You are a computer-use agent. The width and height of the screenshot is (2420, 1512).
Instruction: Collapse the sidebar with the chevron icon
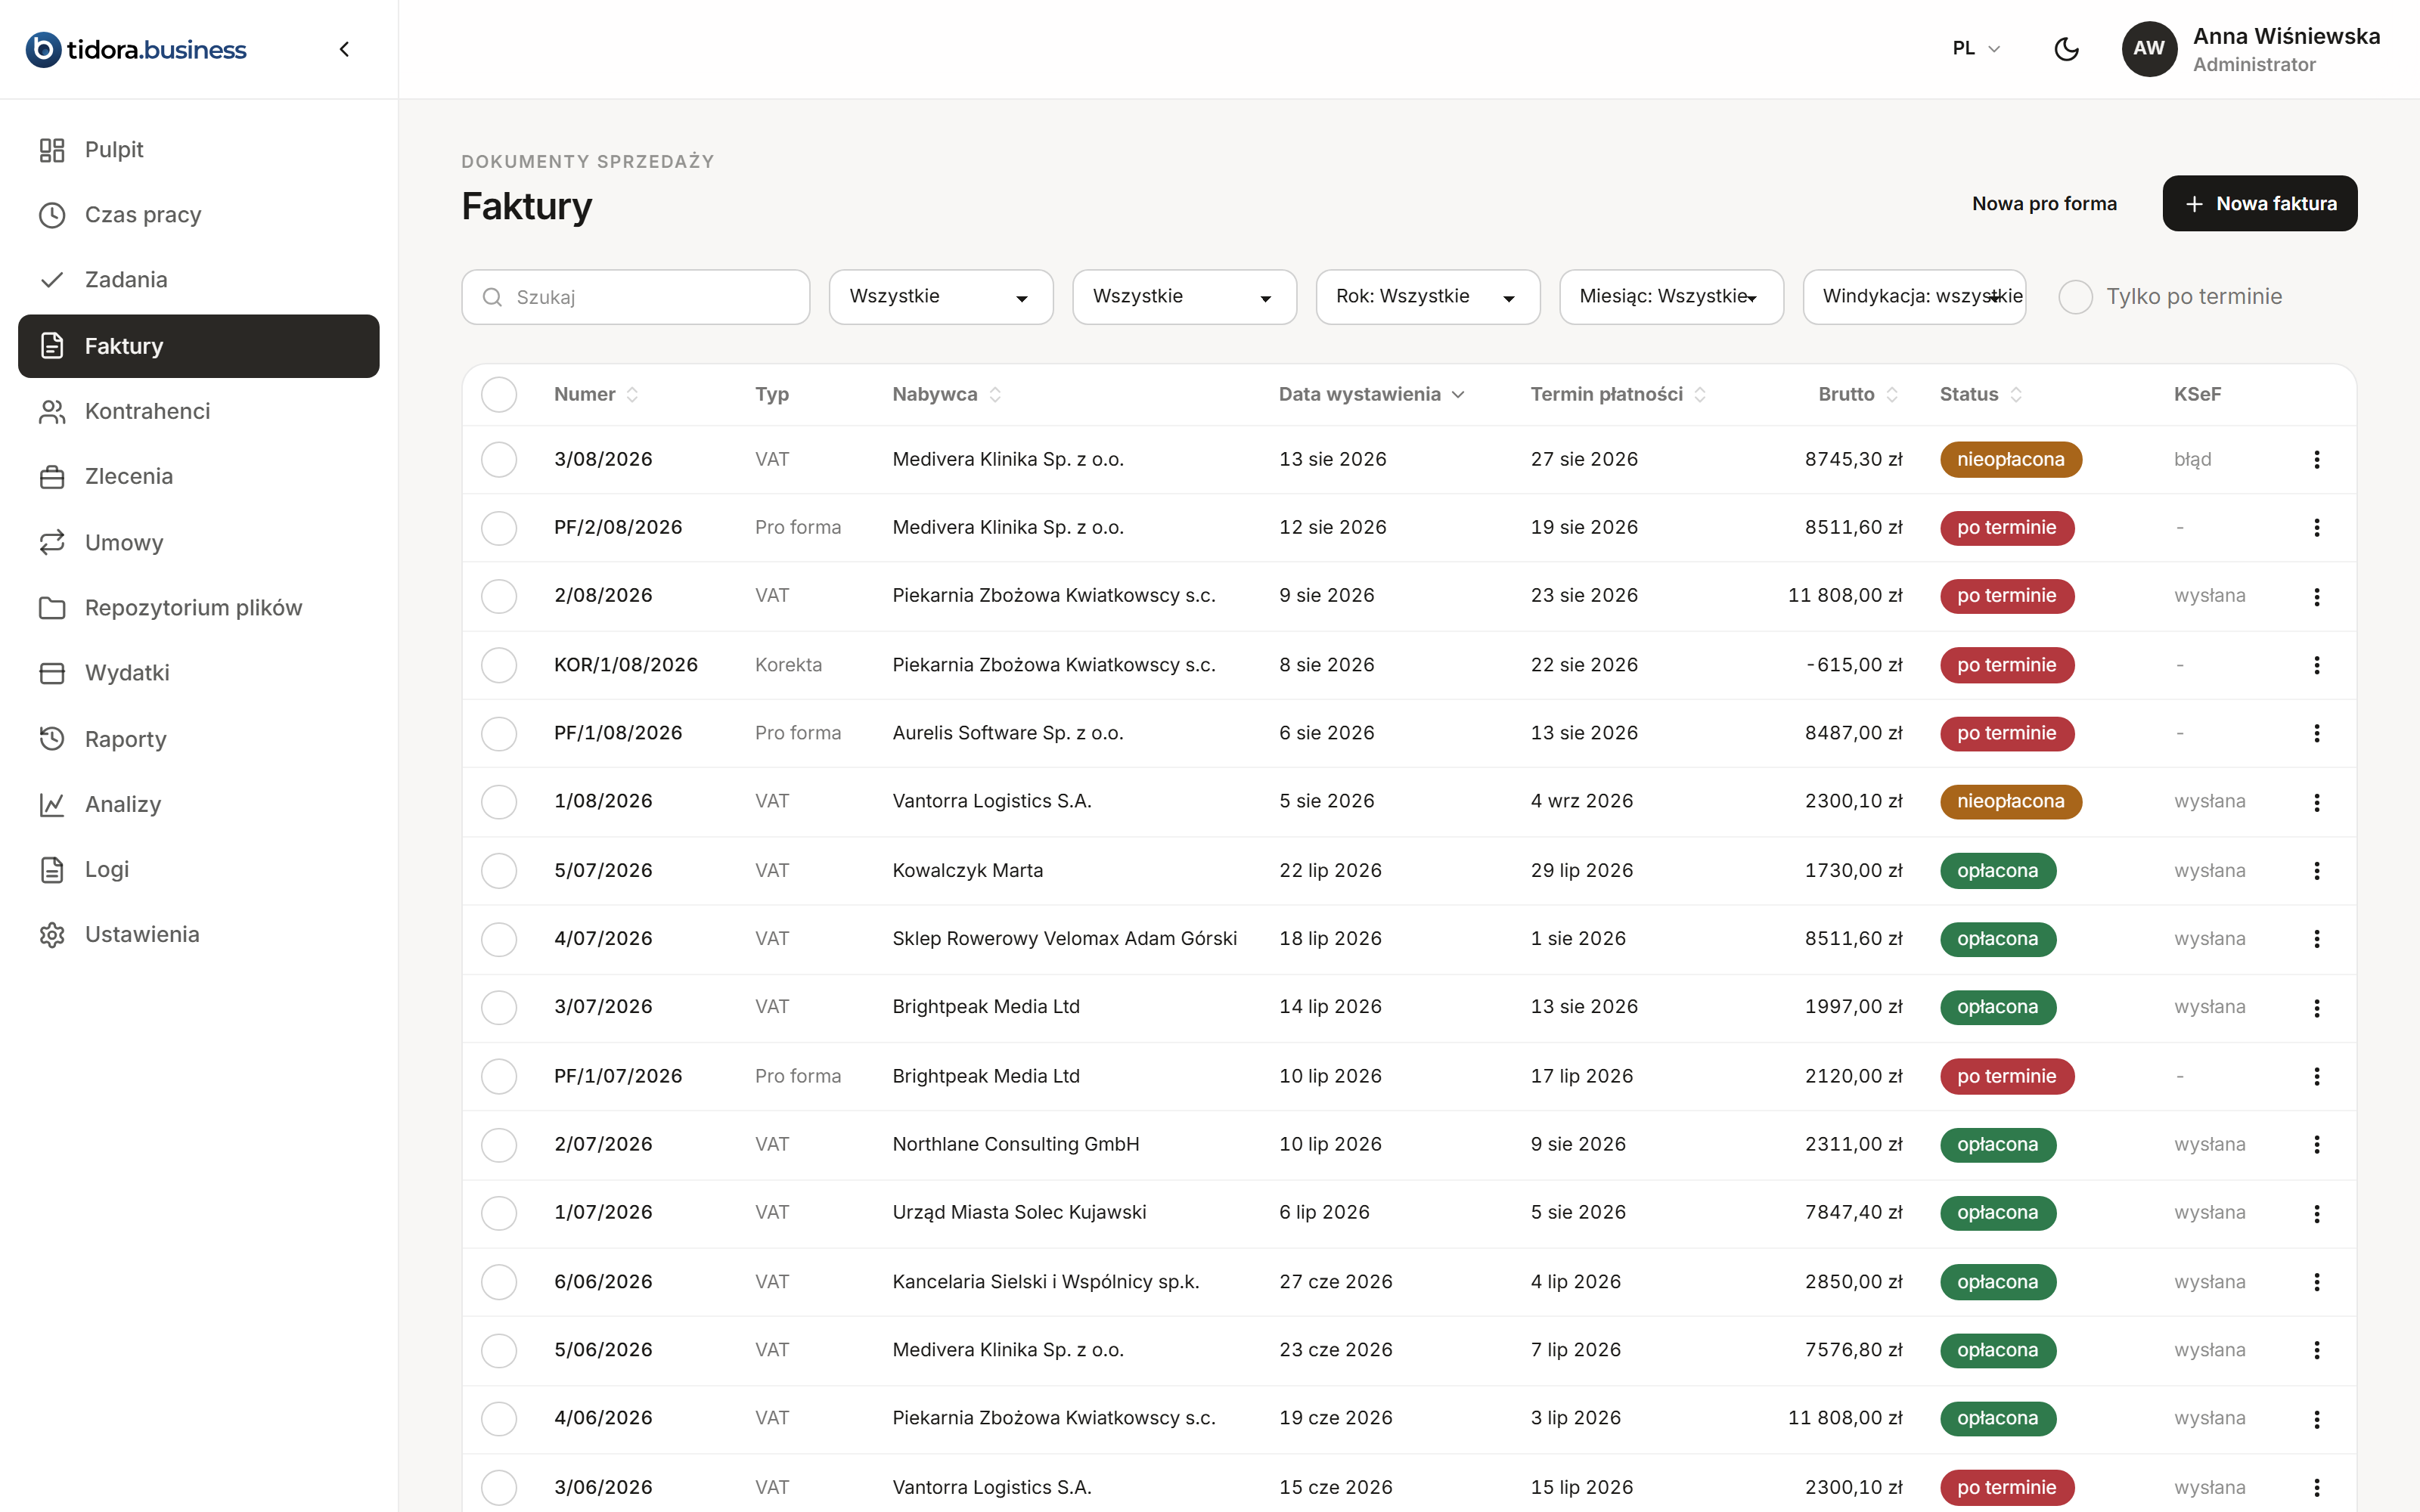point(344,49)
